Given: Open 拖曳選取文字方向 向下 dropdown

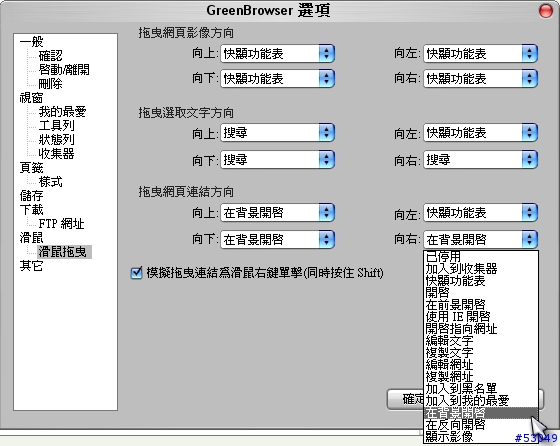Looking at the screenshot, I should [277, 159].
